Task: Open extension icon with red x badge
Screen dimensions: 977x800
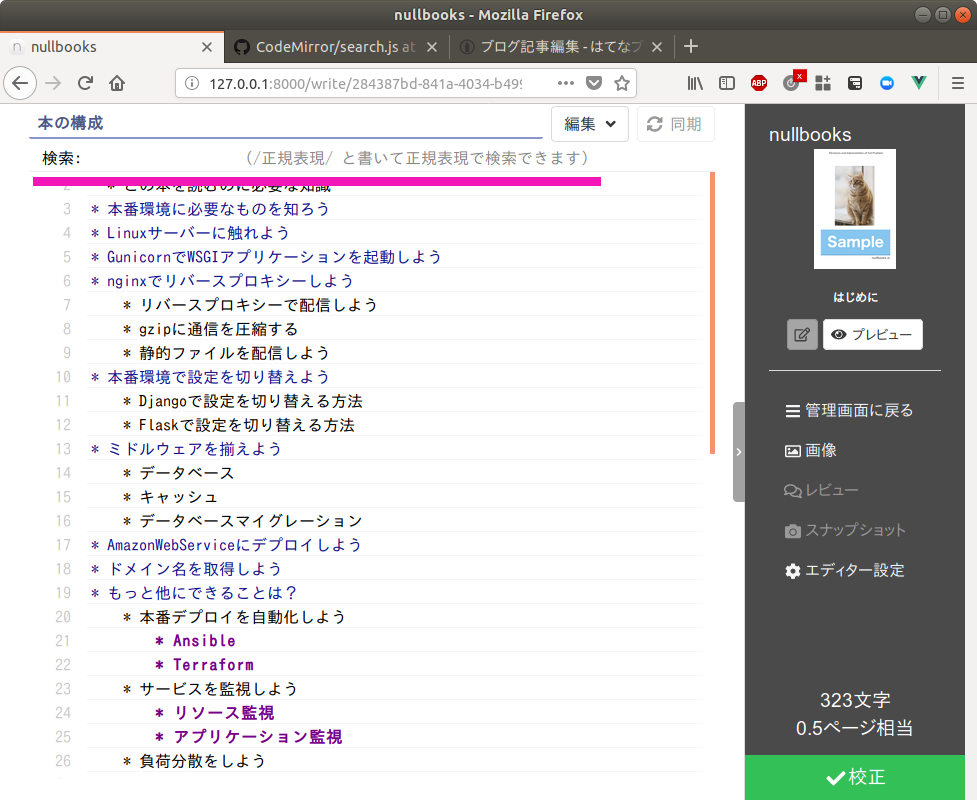Action: (793, 82)
